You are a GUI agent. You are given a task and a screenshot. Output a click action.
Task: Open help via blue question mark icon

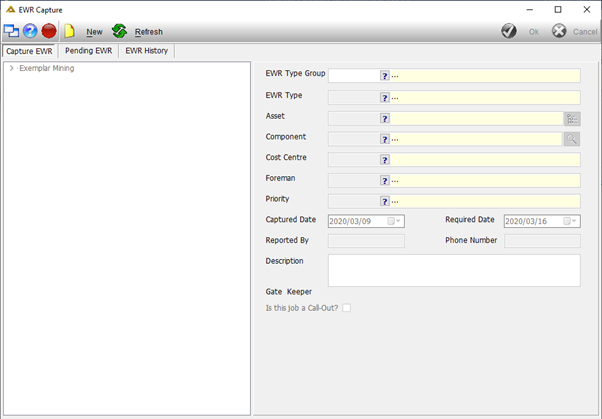(x=30, y=31)
